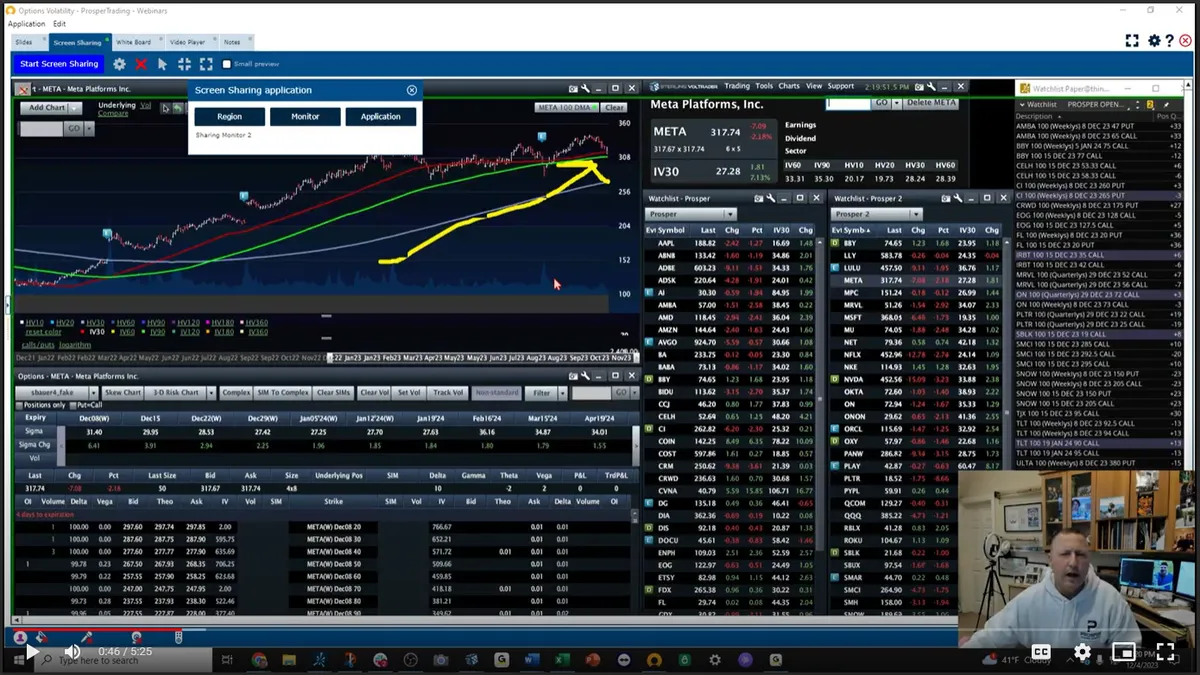Expand the shauer4_fake account dropdown
Image resolution: width=1200 pixels, height=675 pixels.
point(94,392)
